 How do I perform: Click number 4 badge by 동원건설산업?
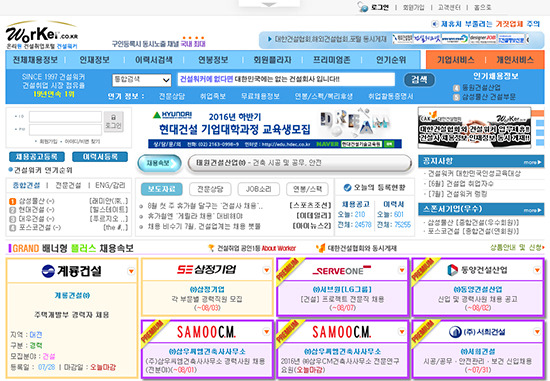(456, 88)
